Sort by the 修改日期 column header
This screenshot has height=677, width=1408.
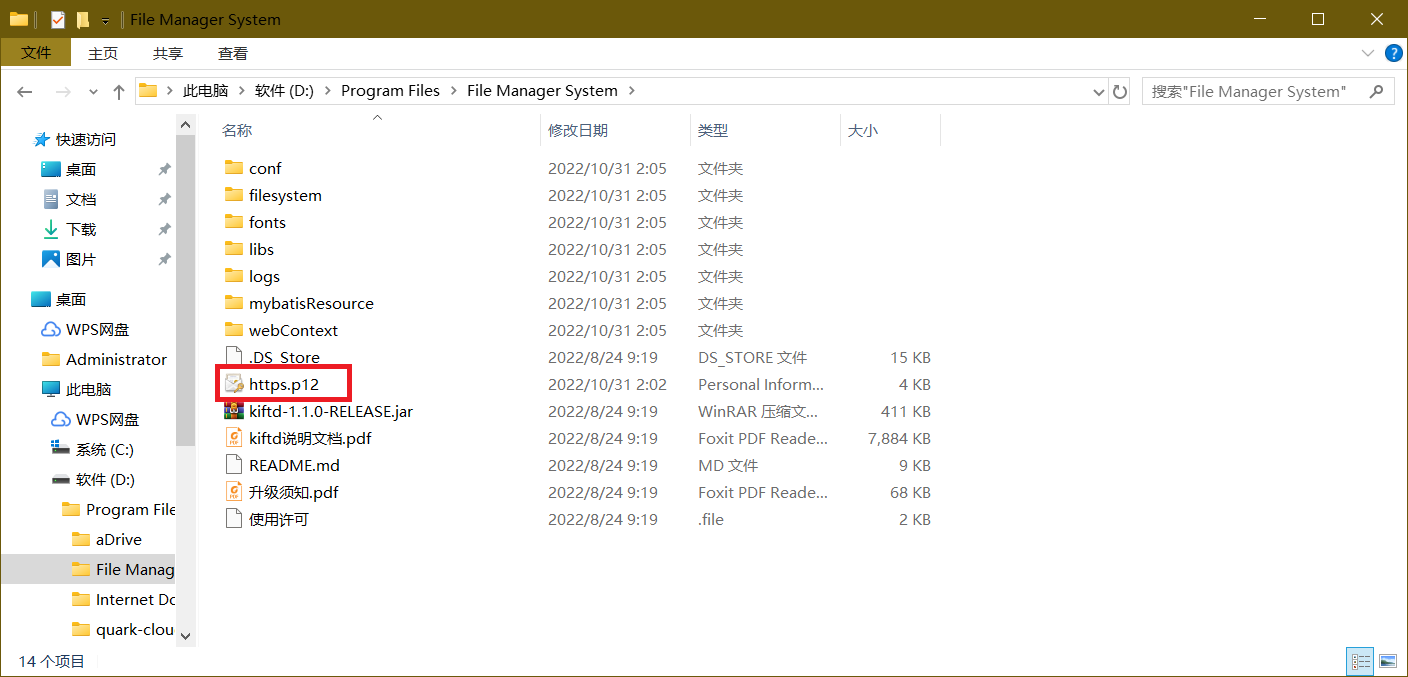coord(577,130)
